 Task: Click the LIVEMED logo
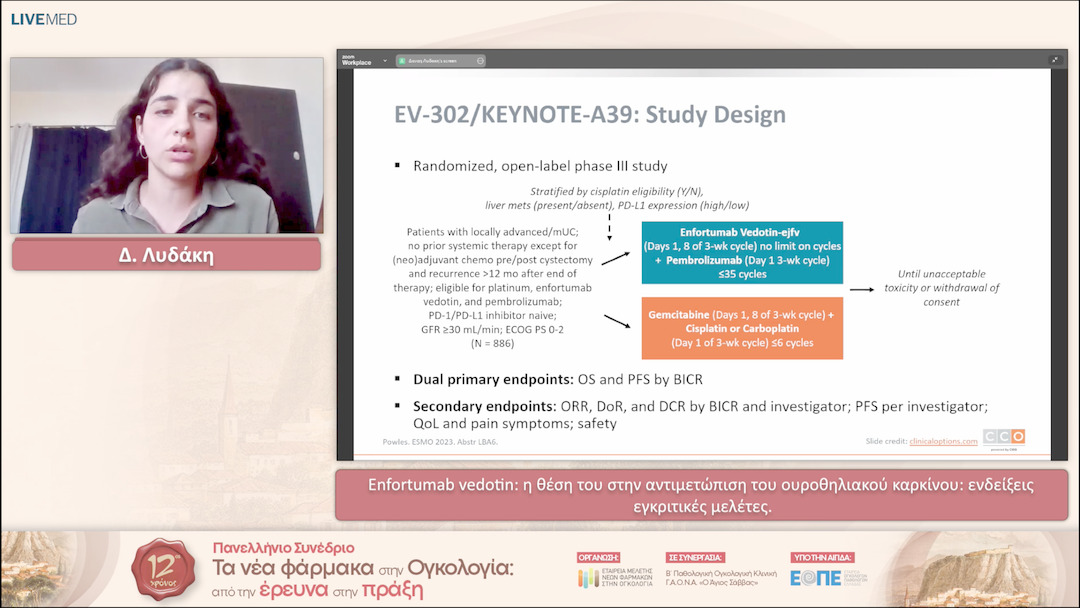pos(44,19)
